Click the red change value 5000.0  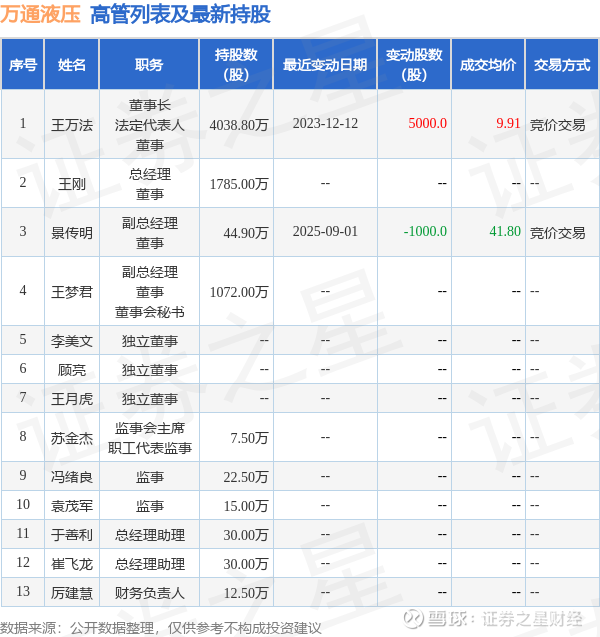tap(427, 123)
